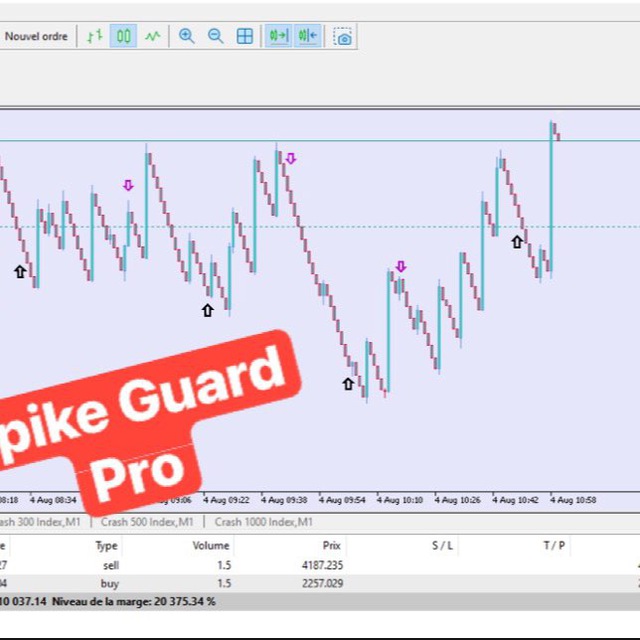The width and height of the screenshot is (640, 640).
Task: Click the 4 Aug 10:10 time label
Action: [400, 500]
